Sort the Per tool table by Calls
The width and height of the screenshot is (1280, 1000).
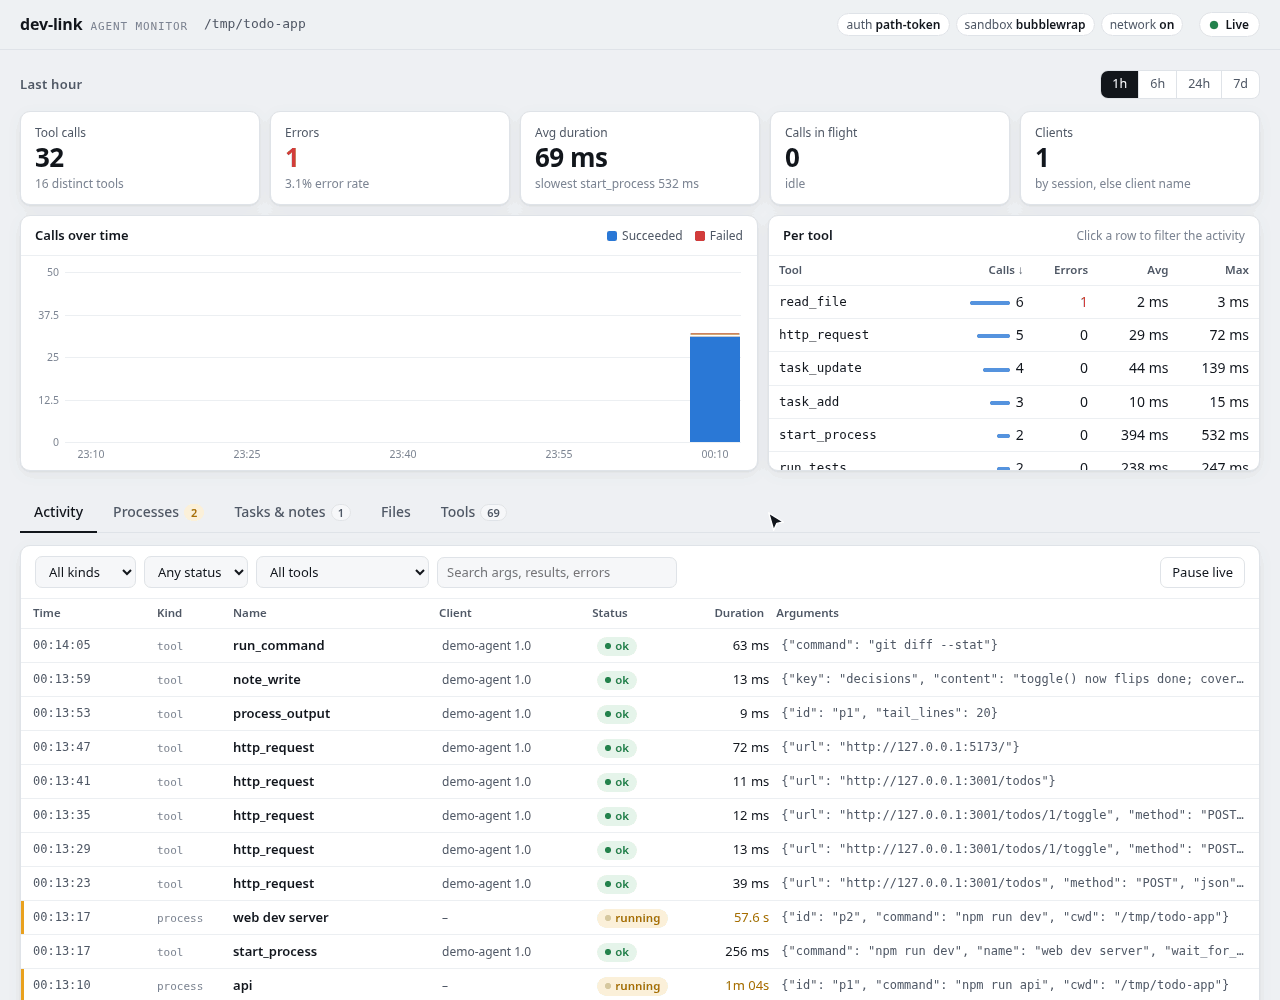[x=1005, y=270]
